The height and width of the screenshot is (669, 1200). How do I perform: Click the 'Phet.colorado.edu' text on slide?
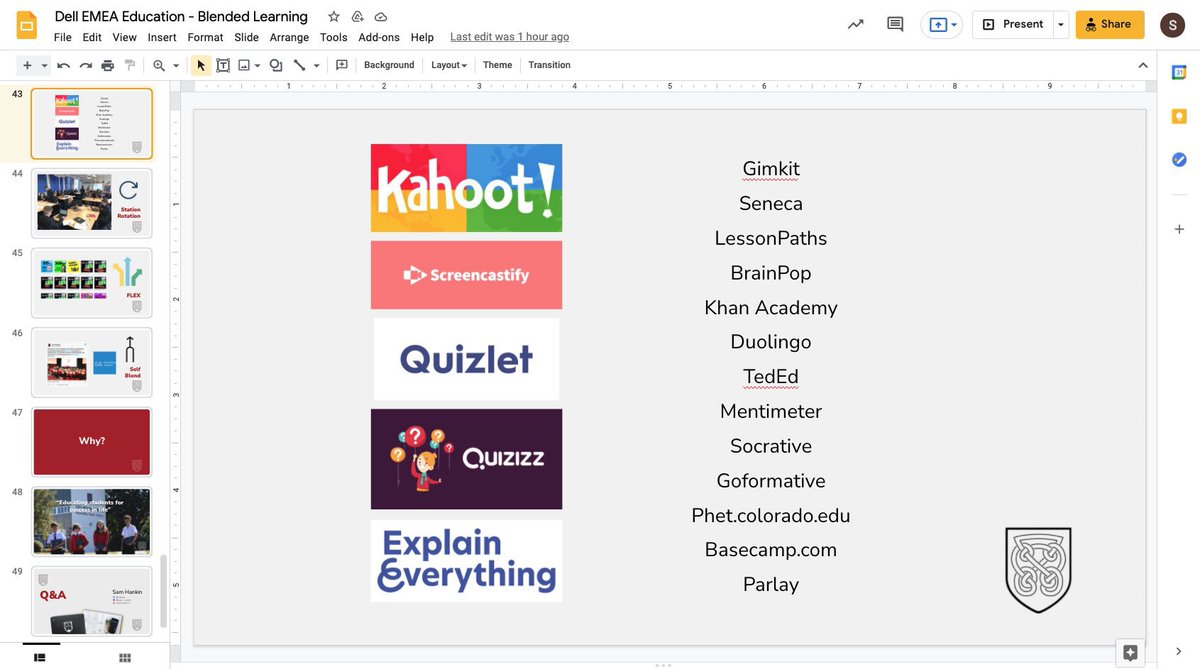coord(771,516)
